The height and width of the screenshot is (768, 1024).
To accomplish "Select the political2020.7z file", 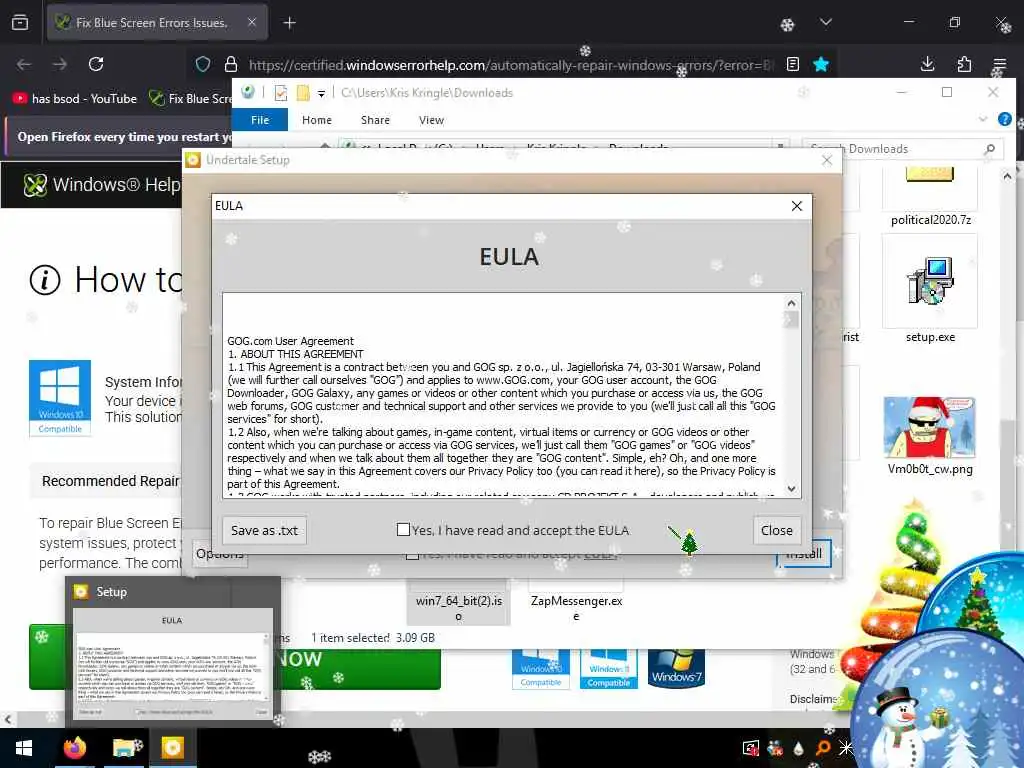I will (930, 195).
